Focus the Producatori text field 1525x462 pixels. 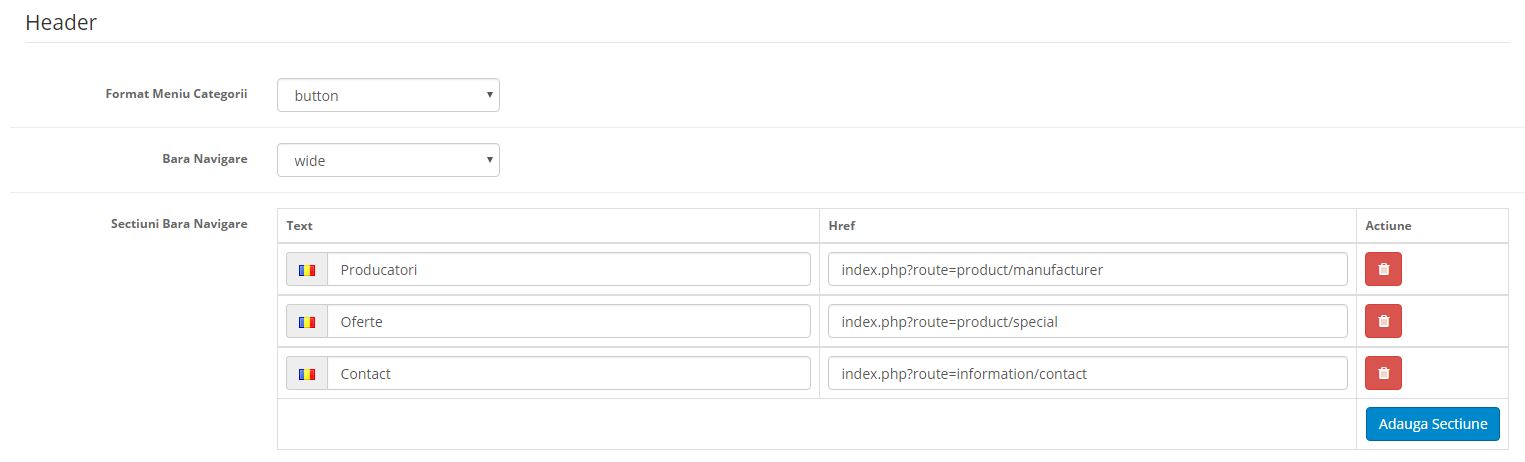pyautogui.click(x=568, y=269)
